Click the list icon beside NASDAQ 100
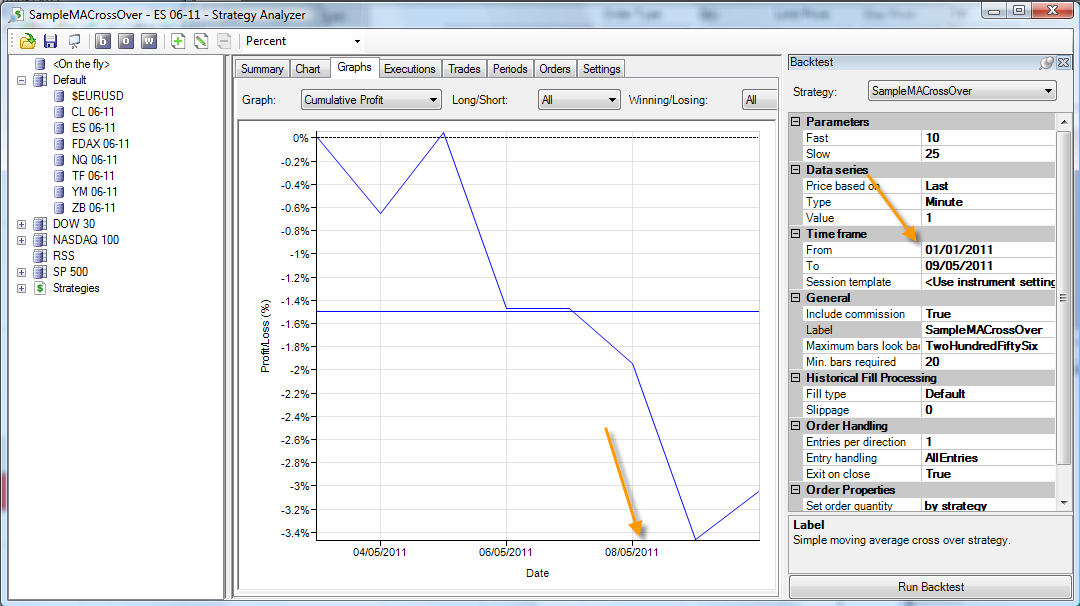This screenshot has height=606, width=1080. (x=40, y=240)
